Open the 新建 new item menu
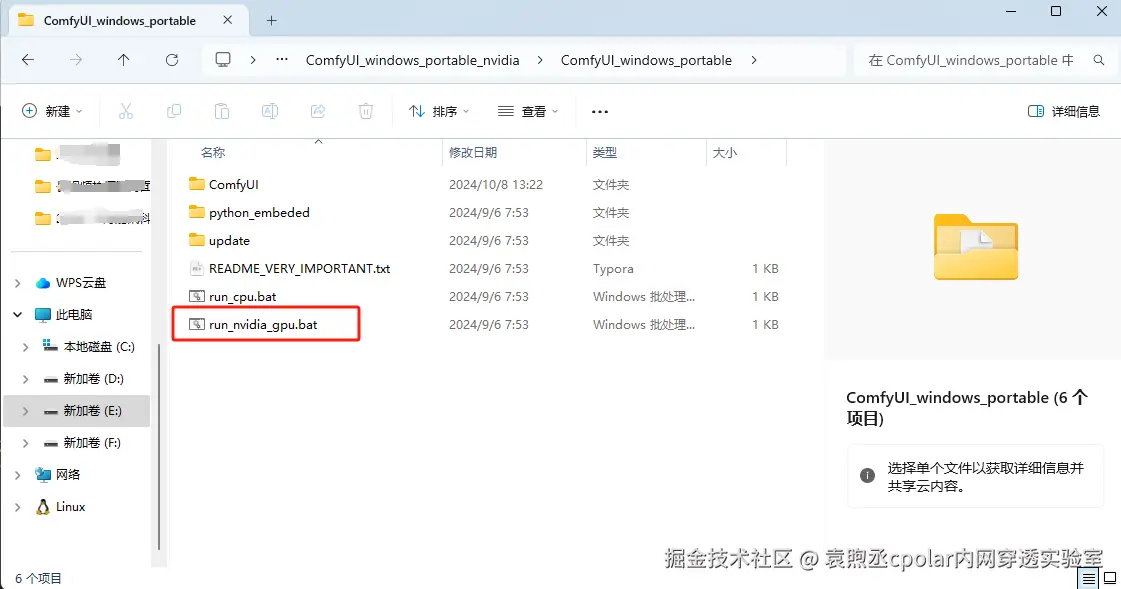The width and height of the screenshot is (1121, 589). [x=52, y=111]
